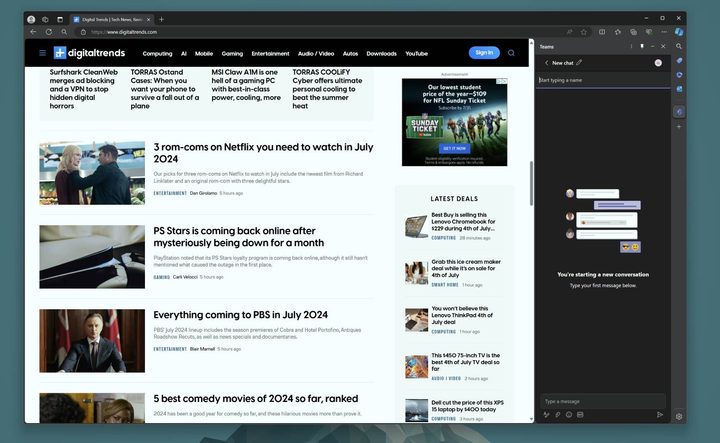Image resolution: width=720 pixels, height=443 pixels.
Task: Close the Teams sidebar pane
Action: coord(663,46)
